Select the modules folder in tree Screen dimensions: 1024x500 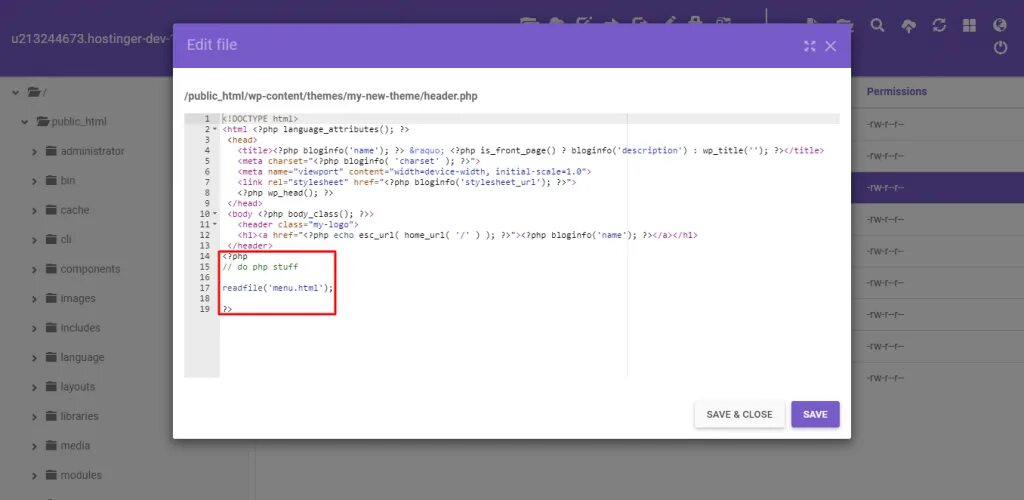click(81, 475)
